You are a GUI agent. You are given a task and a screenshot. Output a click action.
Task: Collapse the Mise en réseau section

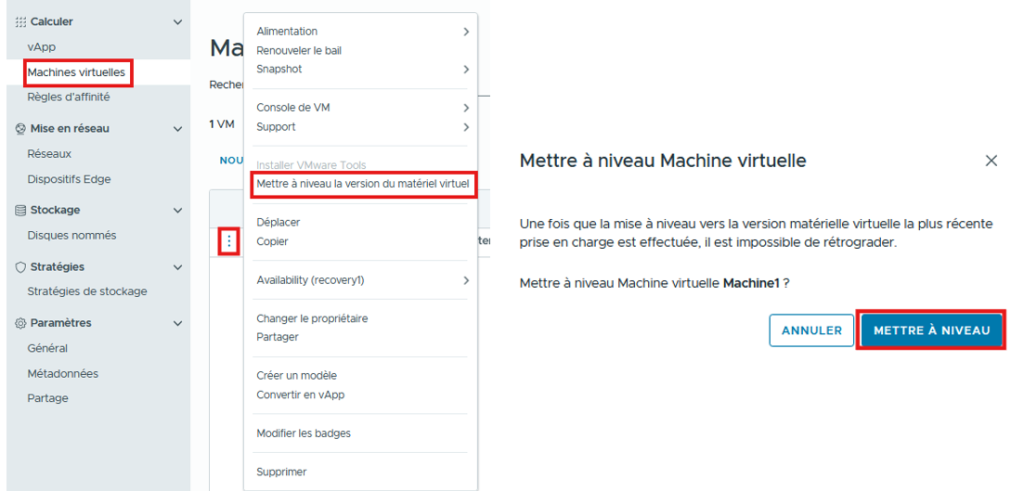(x=178, y=129)
